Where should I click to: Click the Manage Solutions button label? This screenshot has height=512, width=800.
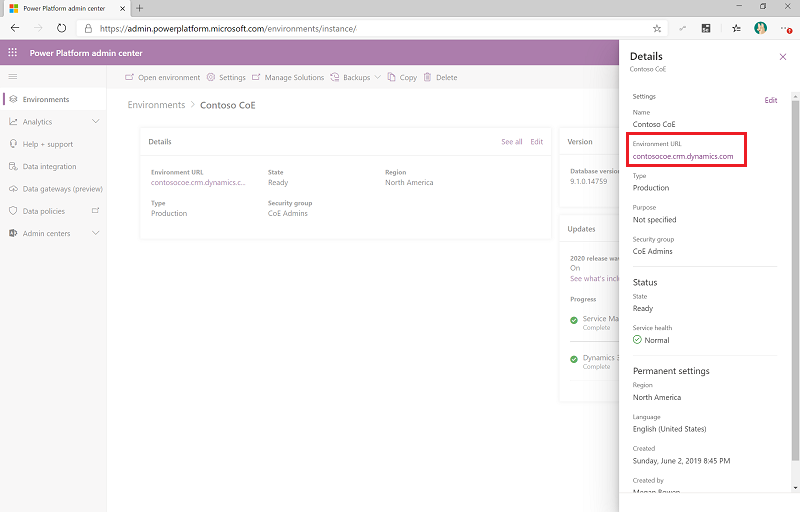click(x=294, y=78)
